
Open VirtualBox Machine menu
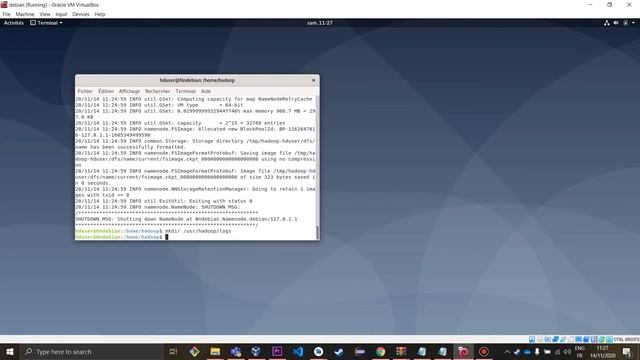point(25,14)
